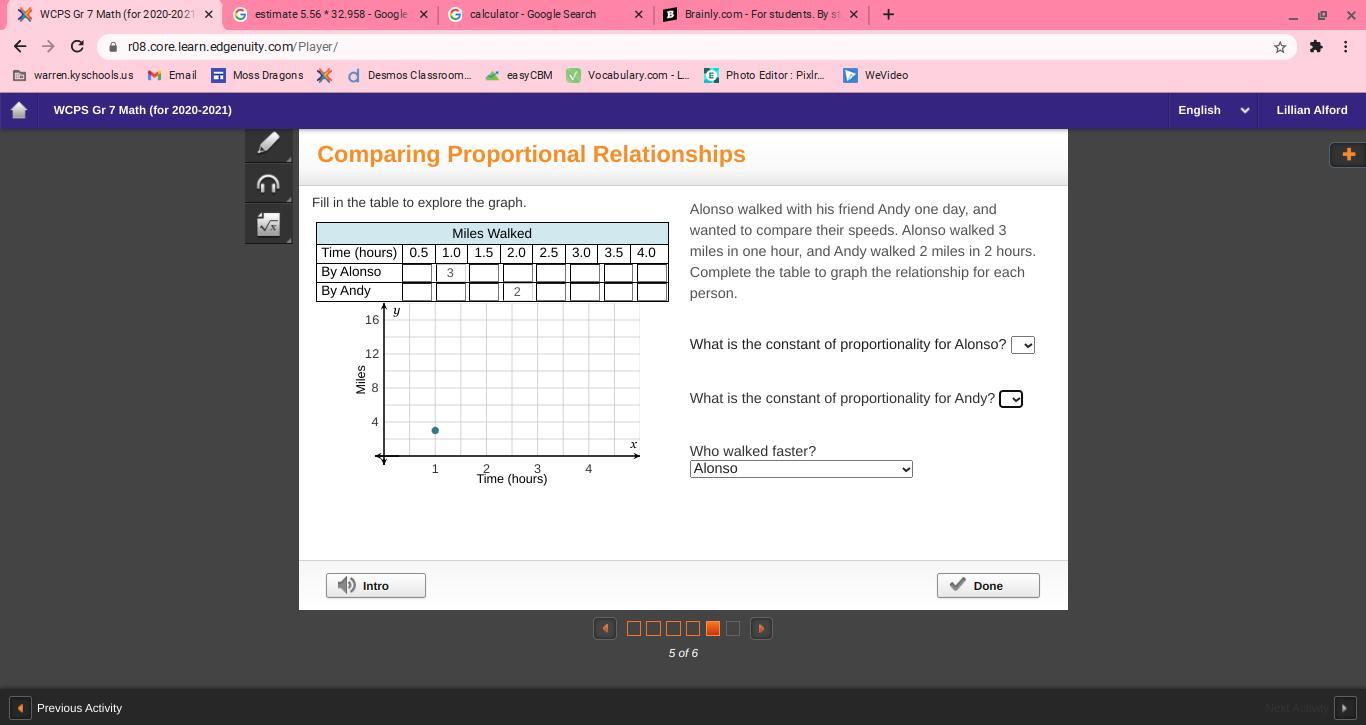This screenshot has width=1366, height=725.
Task: Close the WCPS Gr 7 Math tab
Action: (x=207, y=14)
